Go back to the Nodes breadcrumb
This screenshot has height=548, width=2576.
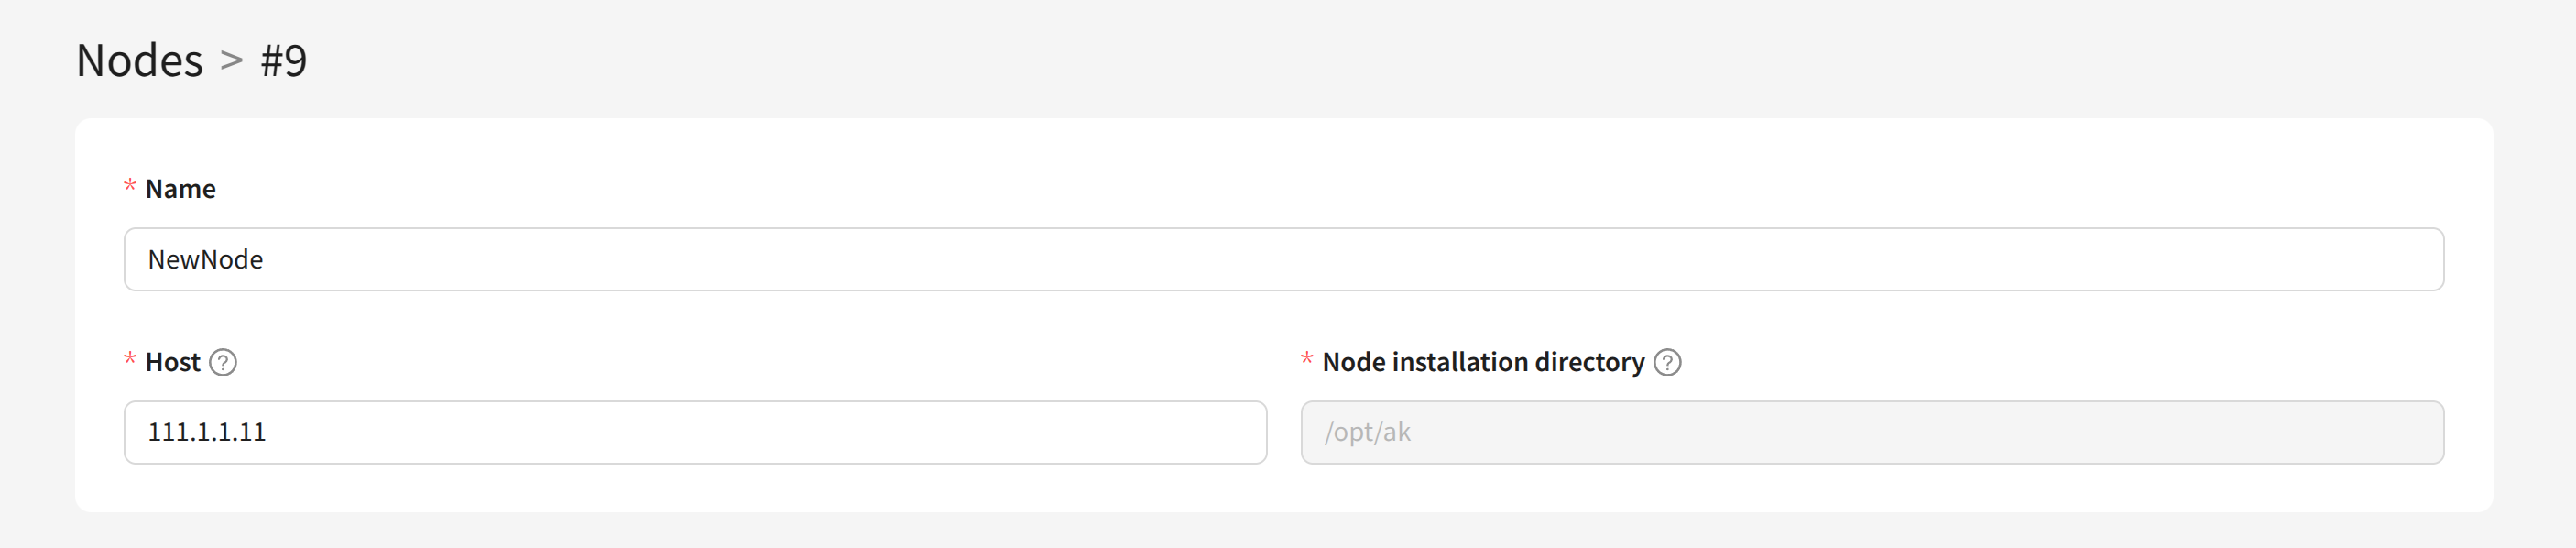tap(140, 60)
